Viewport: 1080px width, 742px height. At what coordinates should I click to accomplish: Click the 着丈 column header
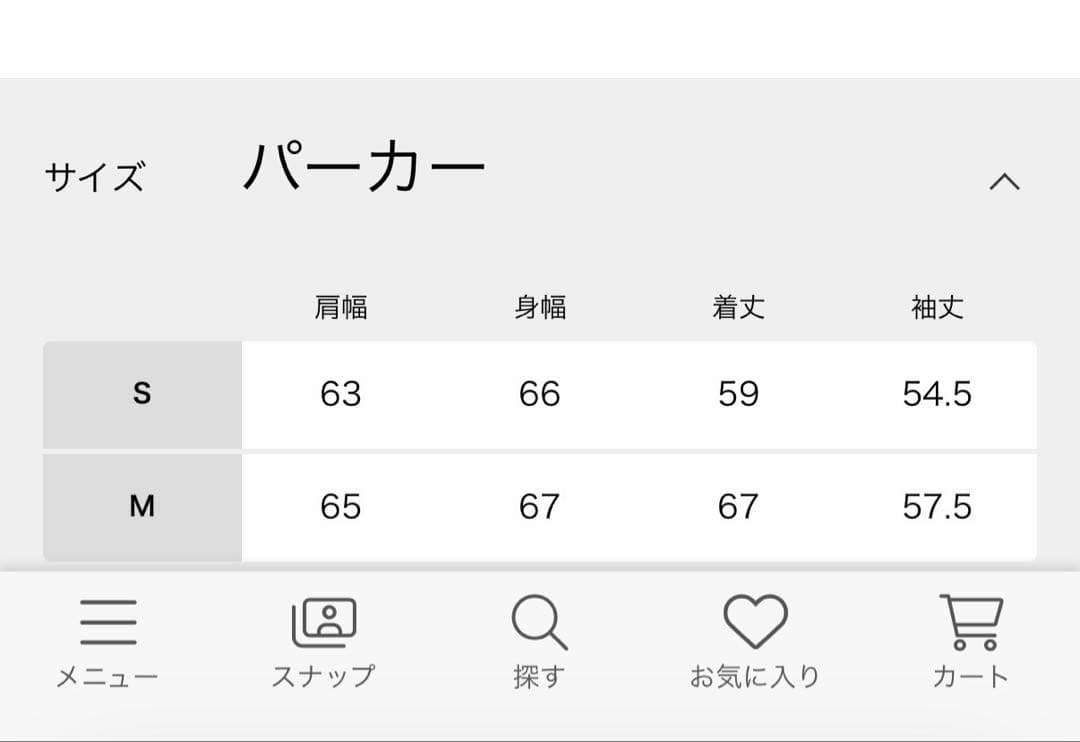tap(738, 307)
